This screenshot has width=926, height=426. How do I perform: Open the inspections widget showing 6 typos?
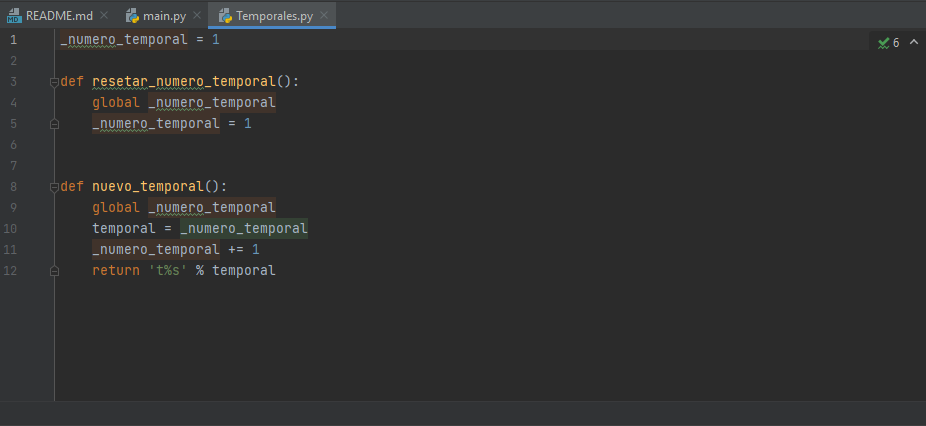[889, 43]
